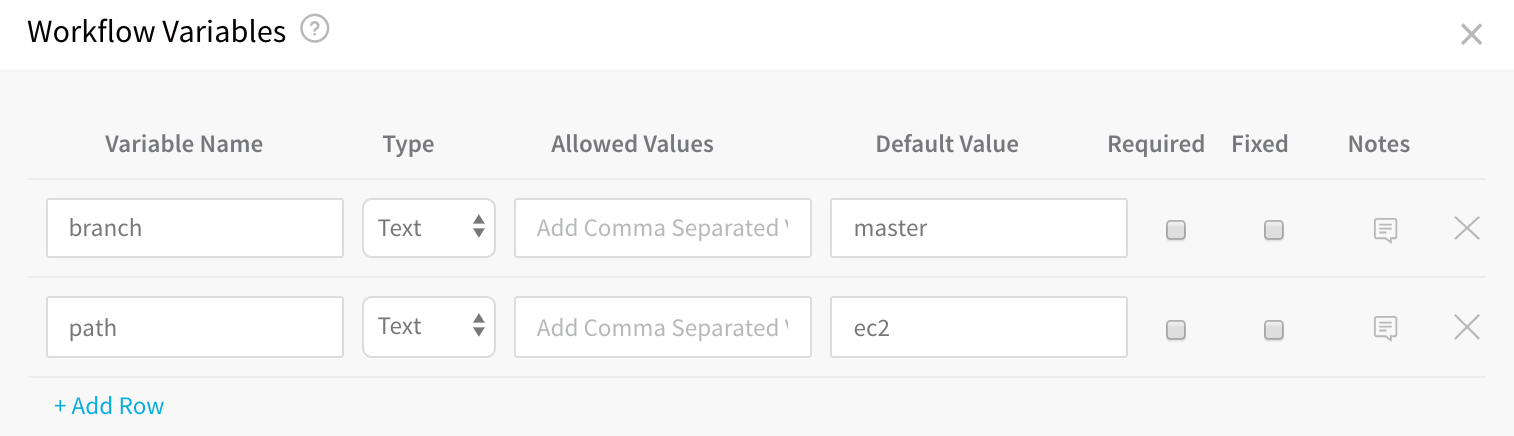Open Type dropdown for branch variable
This screenshot has width=1514, height=436.
tap(429, 228)
